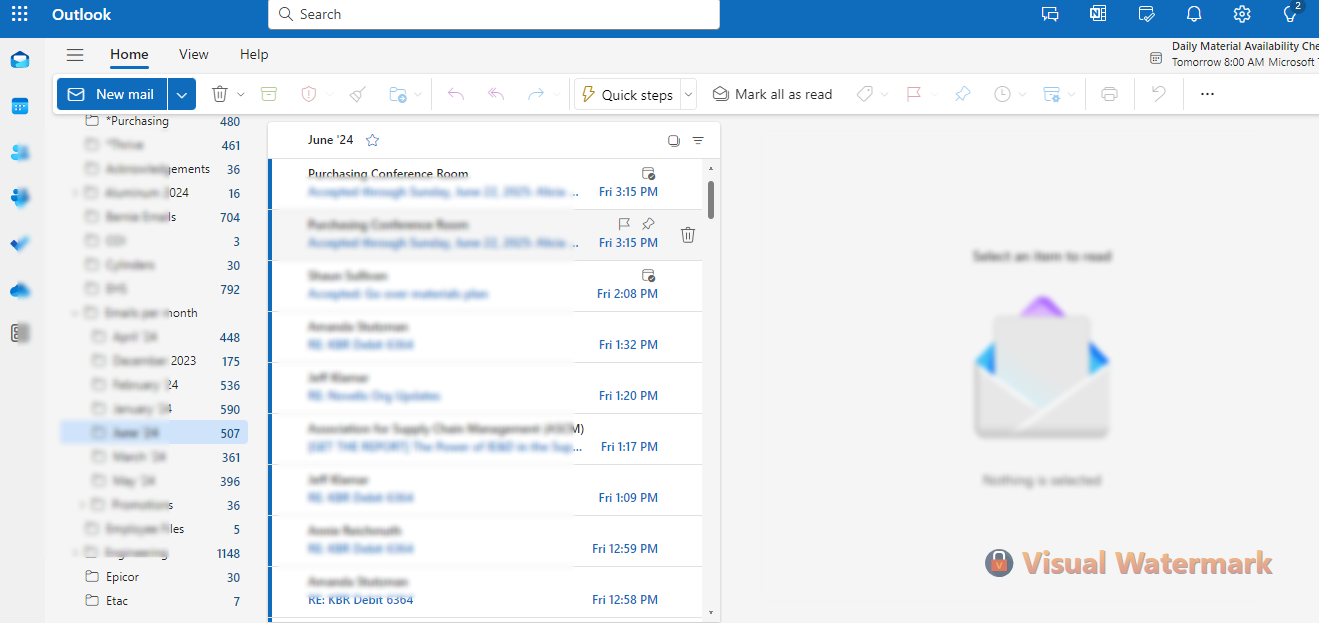
Task: Open notifications bell
Action: click(1194, 14)
